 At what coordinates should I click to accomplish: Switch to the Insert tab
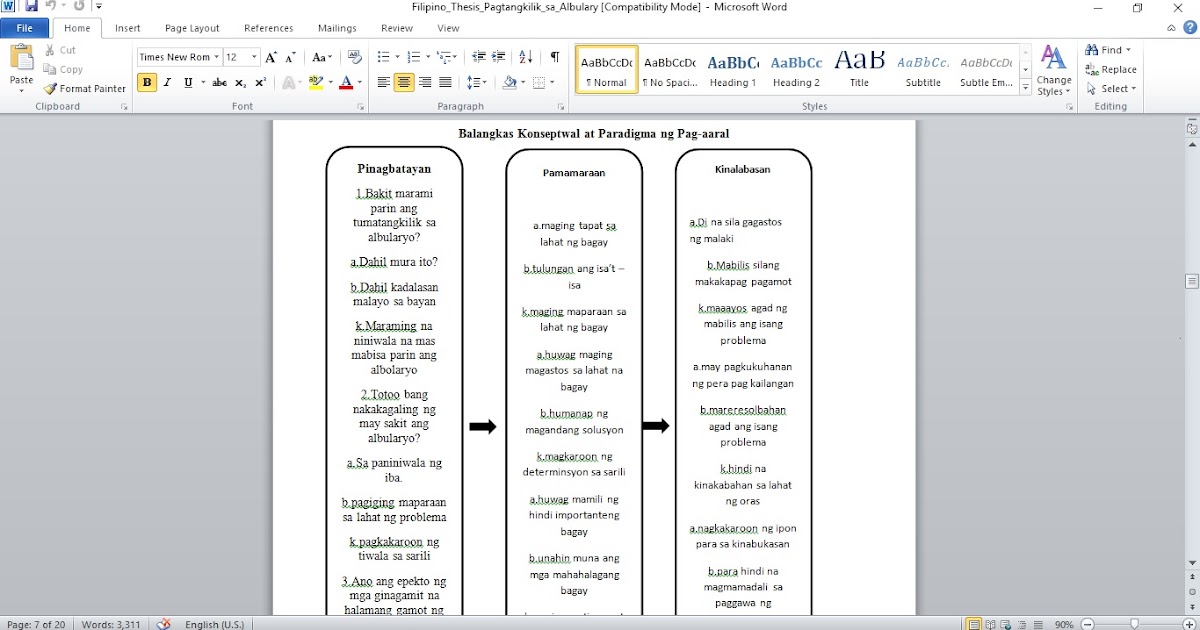click(x=127, y=28)
